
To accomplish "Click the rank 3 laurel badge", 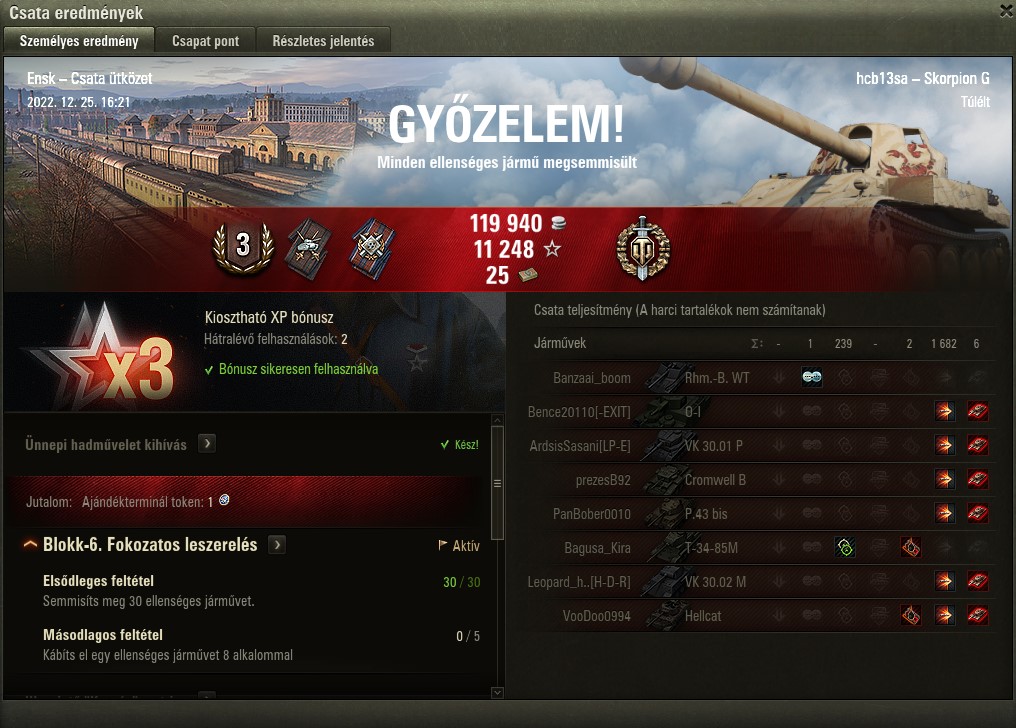I will (243, 248).
